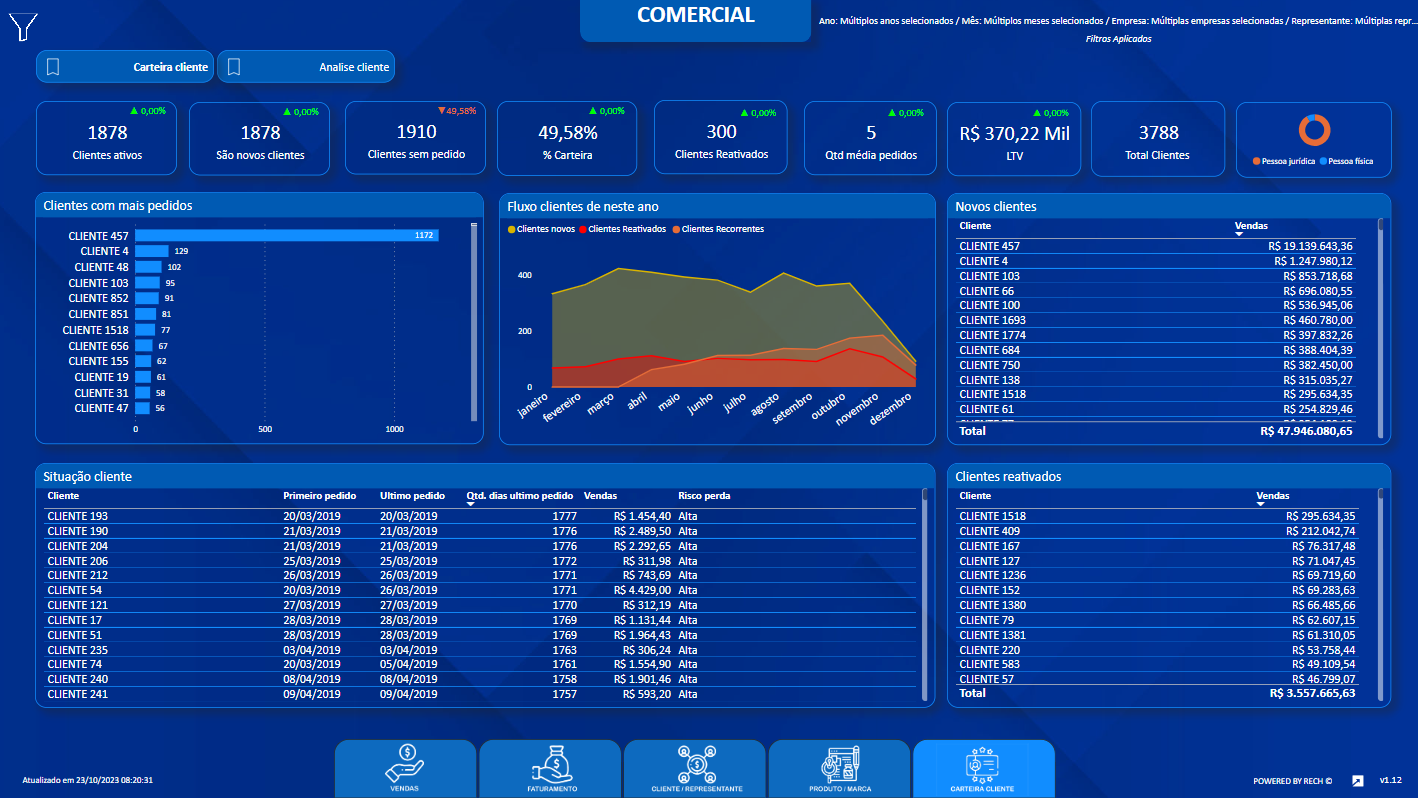Select the CLIENTE 457 bar in chart
This screenshot has width=1418, height=798.
click(x=286, y=236)
